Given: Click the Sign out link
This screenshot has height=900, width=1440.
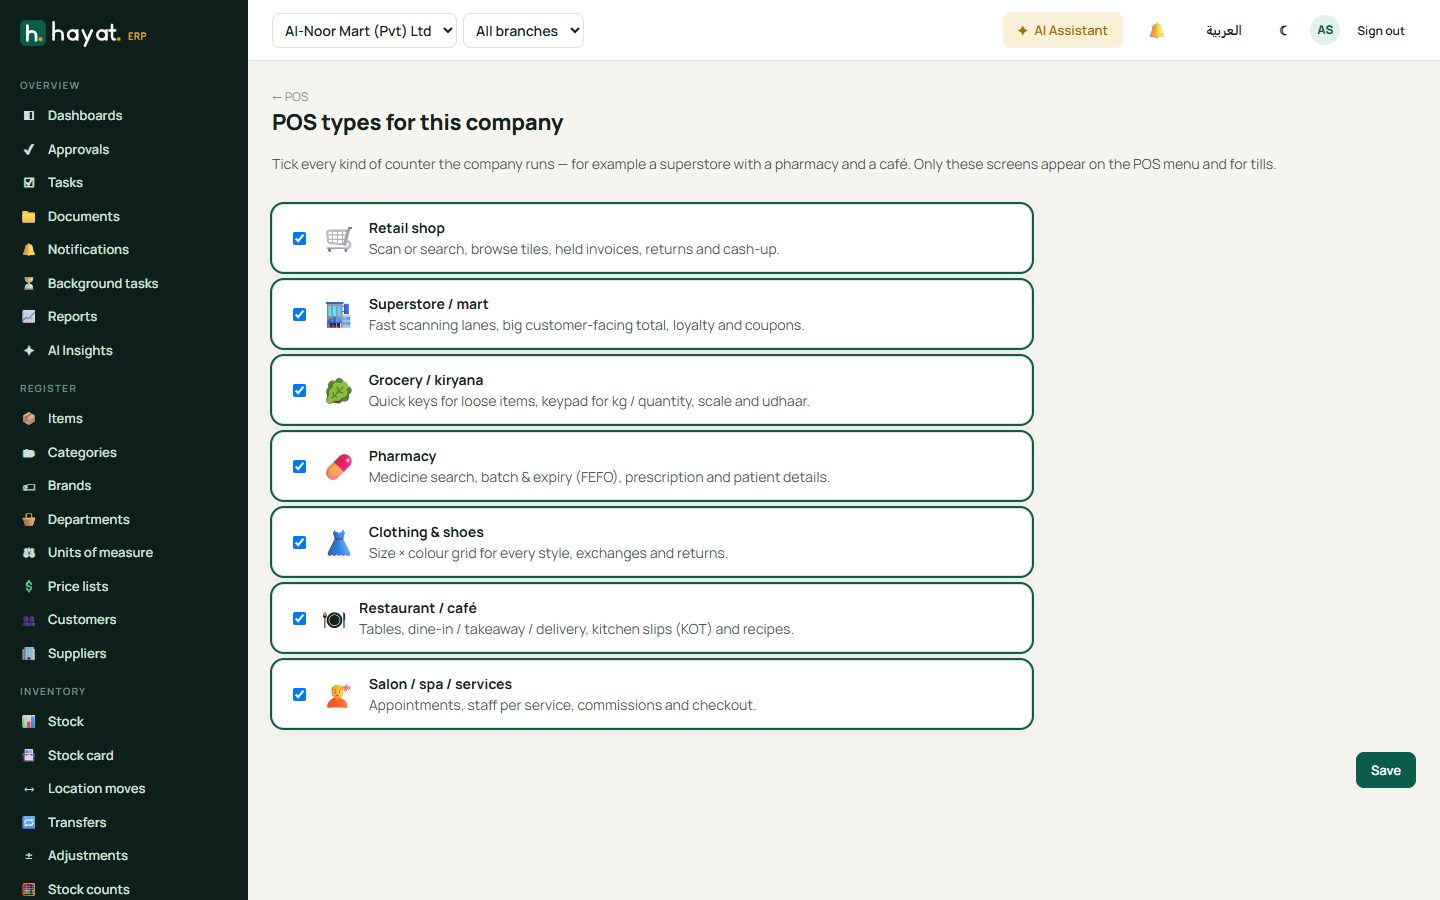Looking at the screenshot, I should [1380, 30].
